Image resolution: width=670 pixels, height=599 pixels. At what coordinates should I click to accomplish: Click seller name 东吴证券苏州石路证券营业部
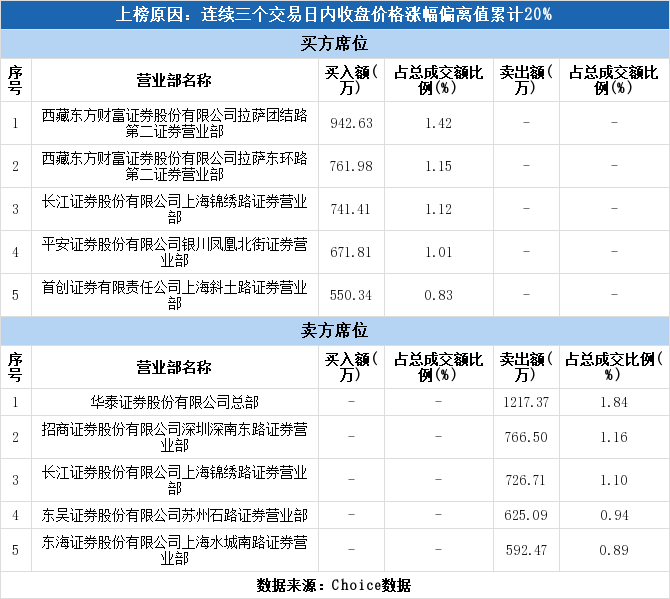(174, 515)
